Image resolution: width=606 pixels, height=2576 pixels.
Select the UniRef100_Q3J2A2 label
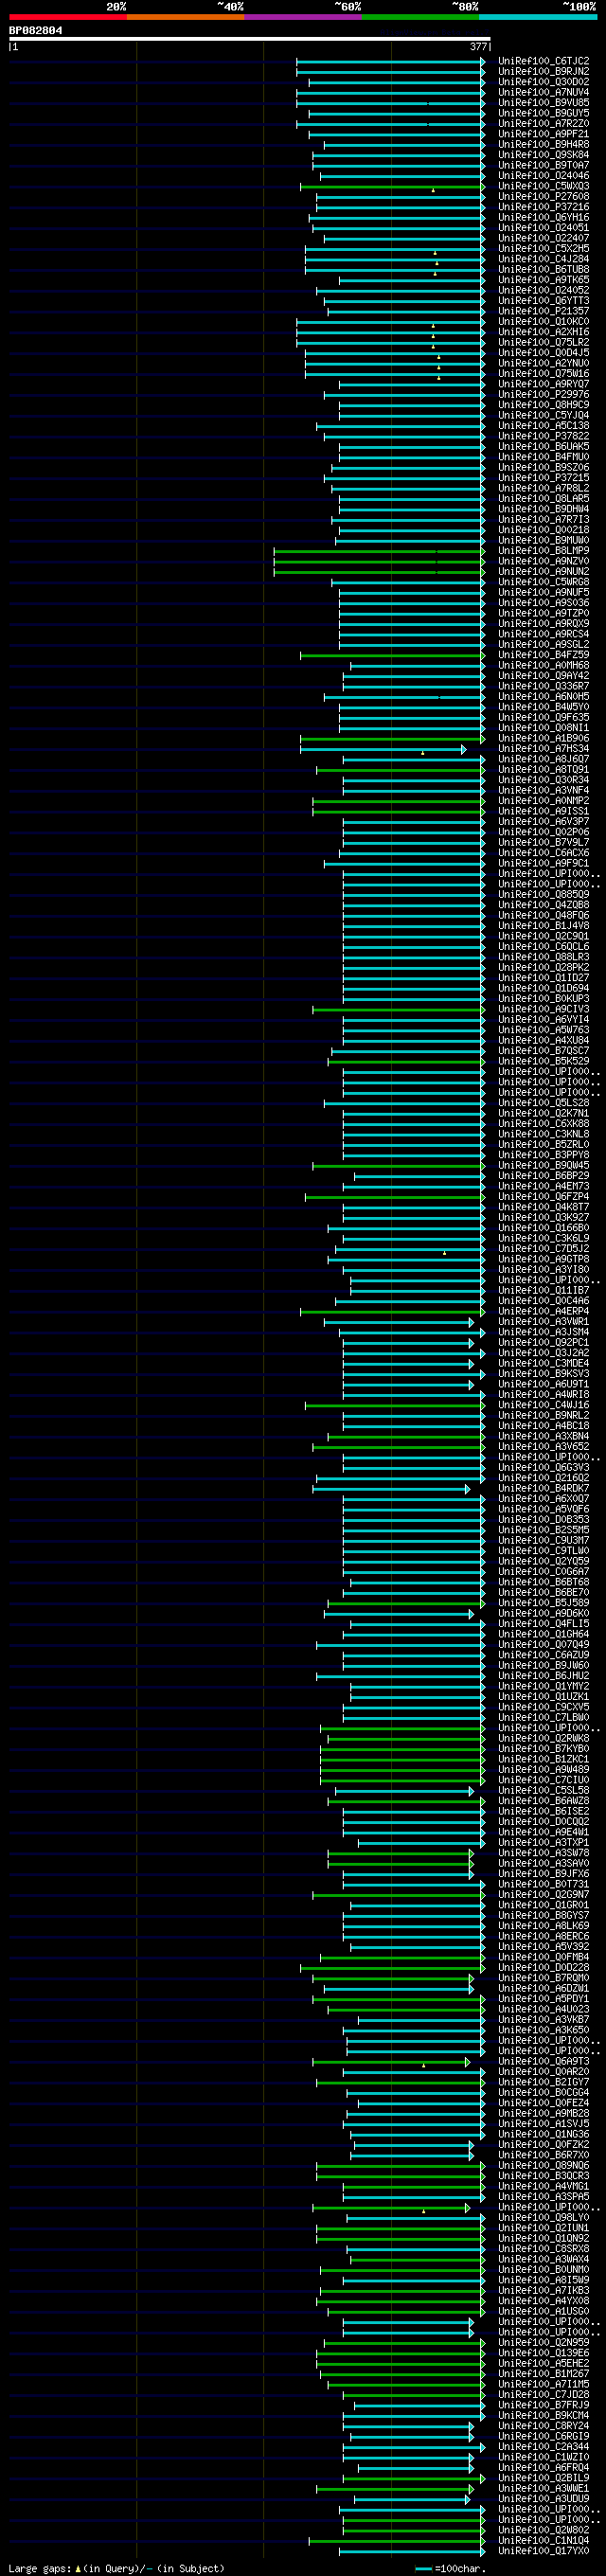(x=544, y=1353)
